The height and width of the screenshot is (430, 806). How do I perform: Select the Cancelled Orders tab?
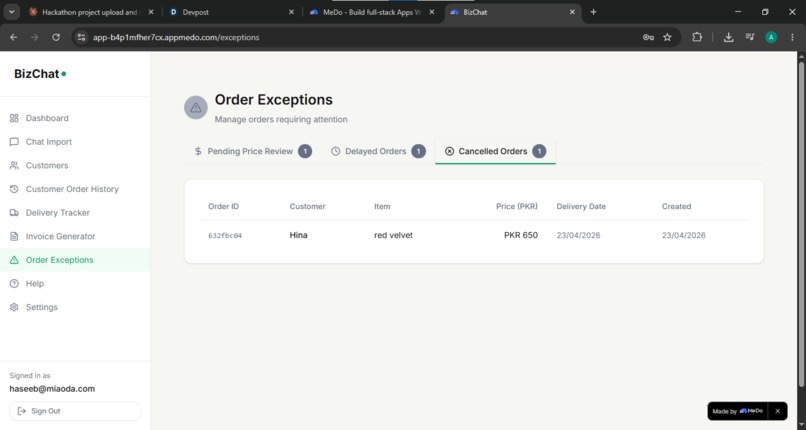pos(495,152)
